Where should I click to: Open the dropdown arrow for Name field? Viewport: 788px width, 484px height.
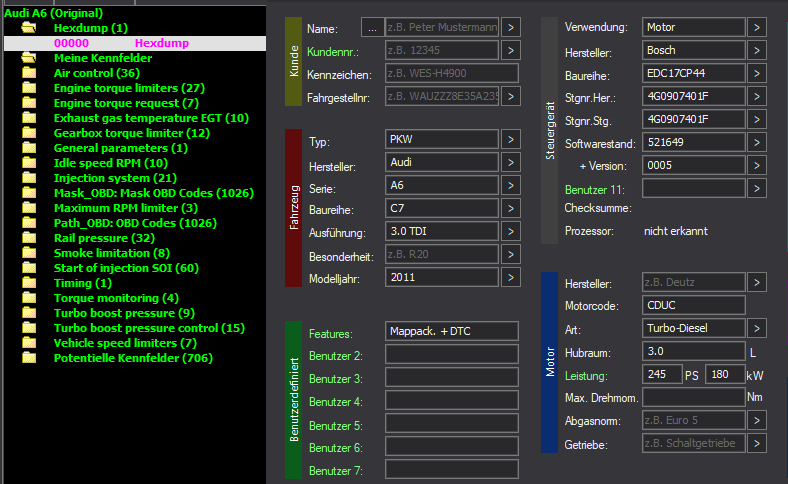tap(511, 27)
